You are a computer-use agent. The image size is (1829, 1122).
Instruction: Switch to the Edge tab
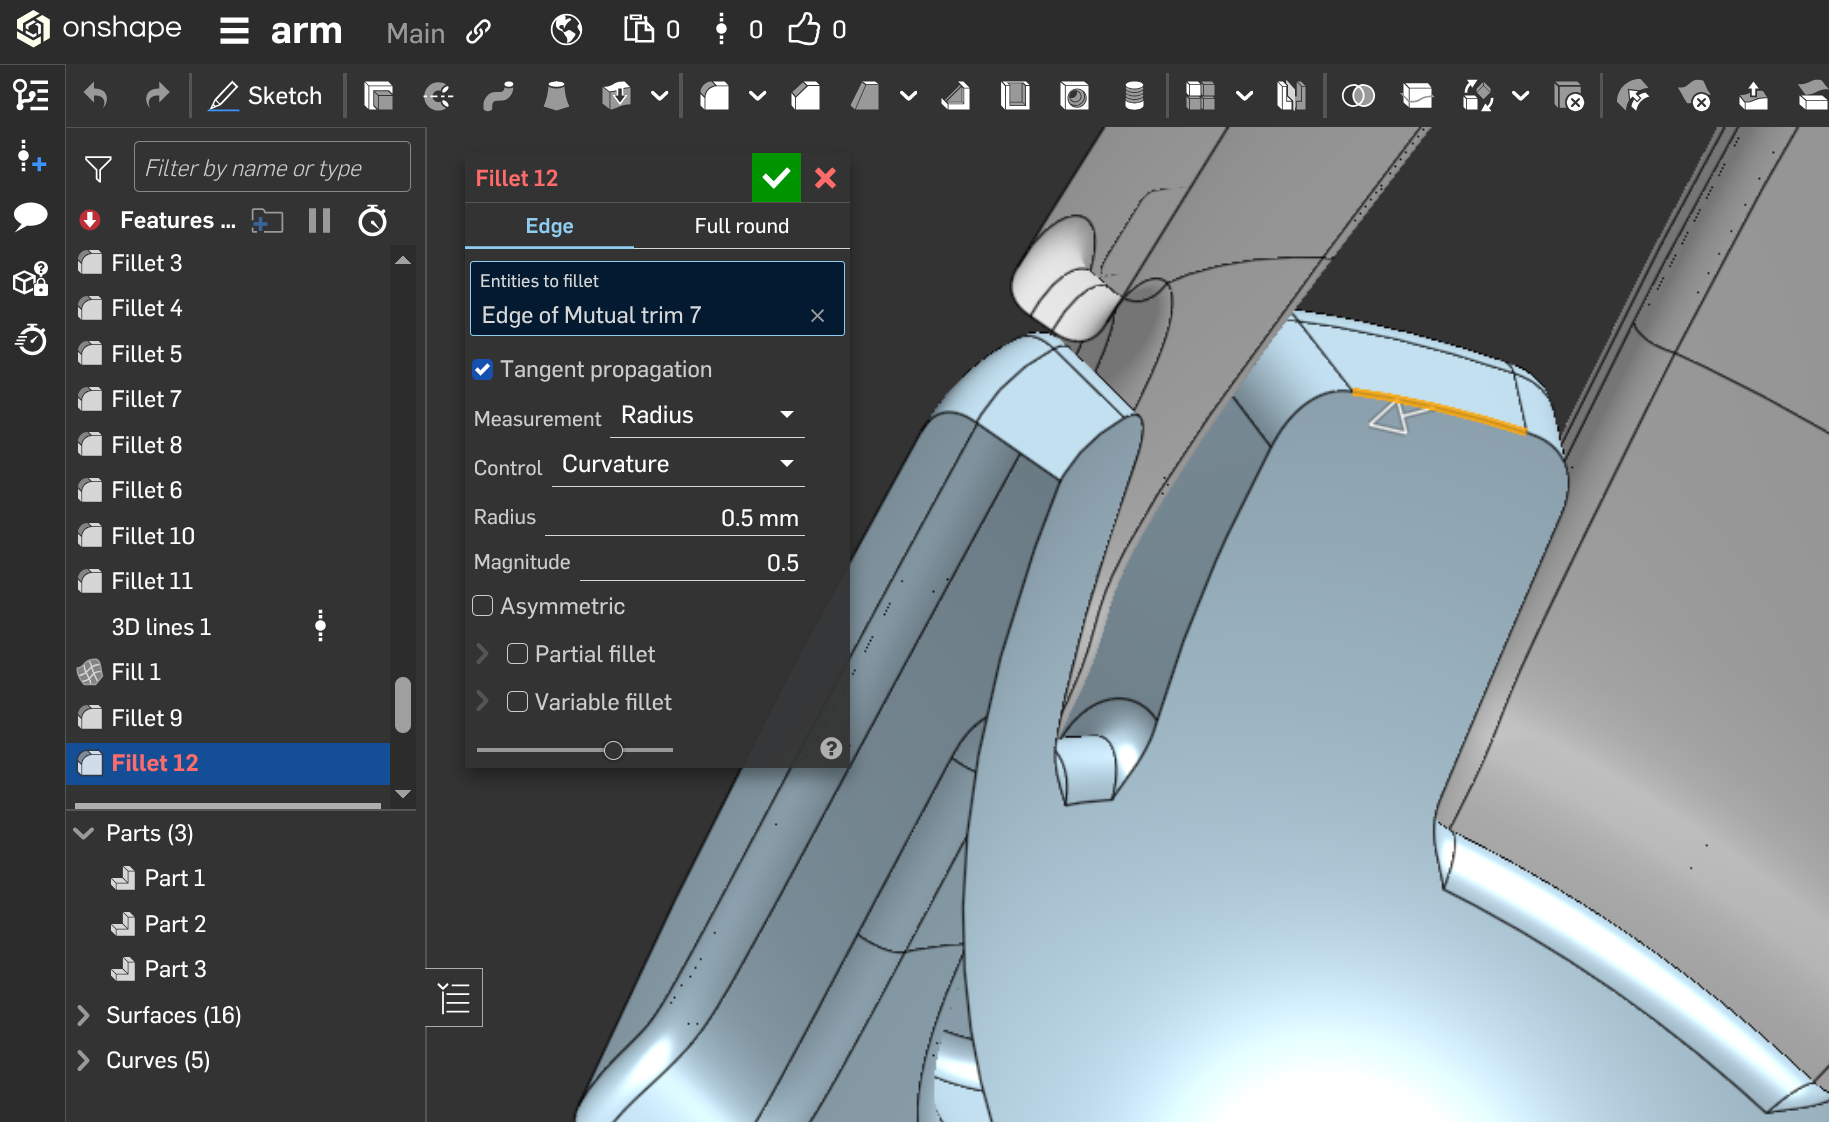click(x=549, y=226)
